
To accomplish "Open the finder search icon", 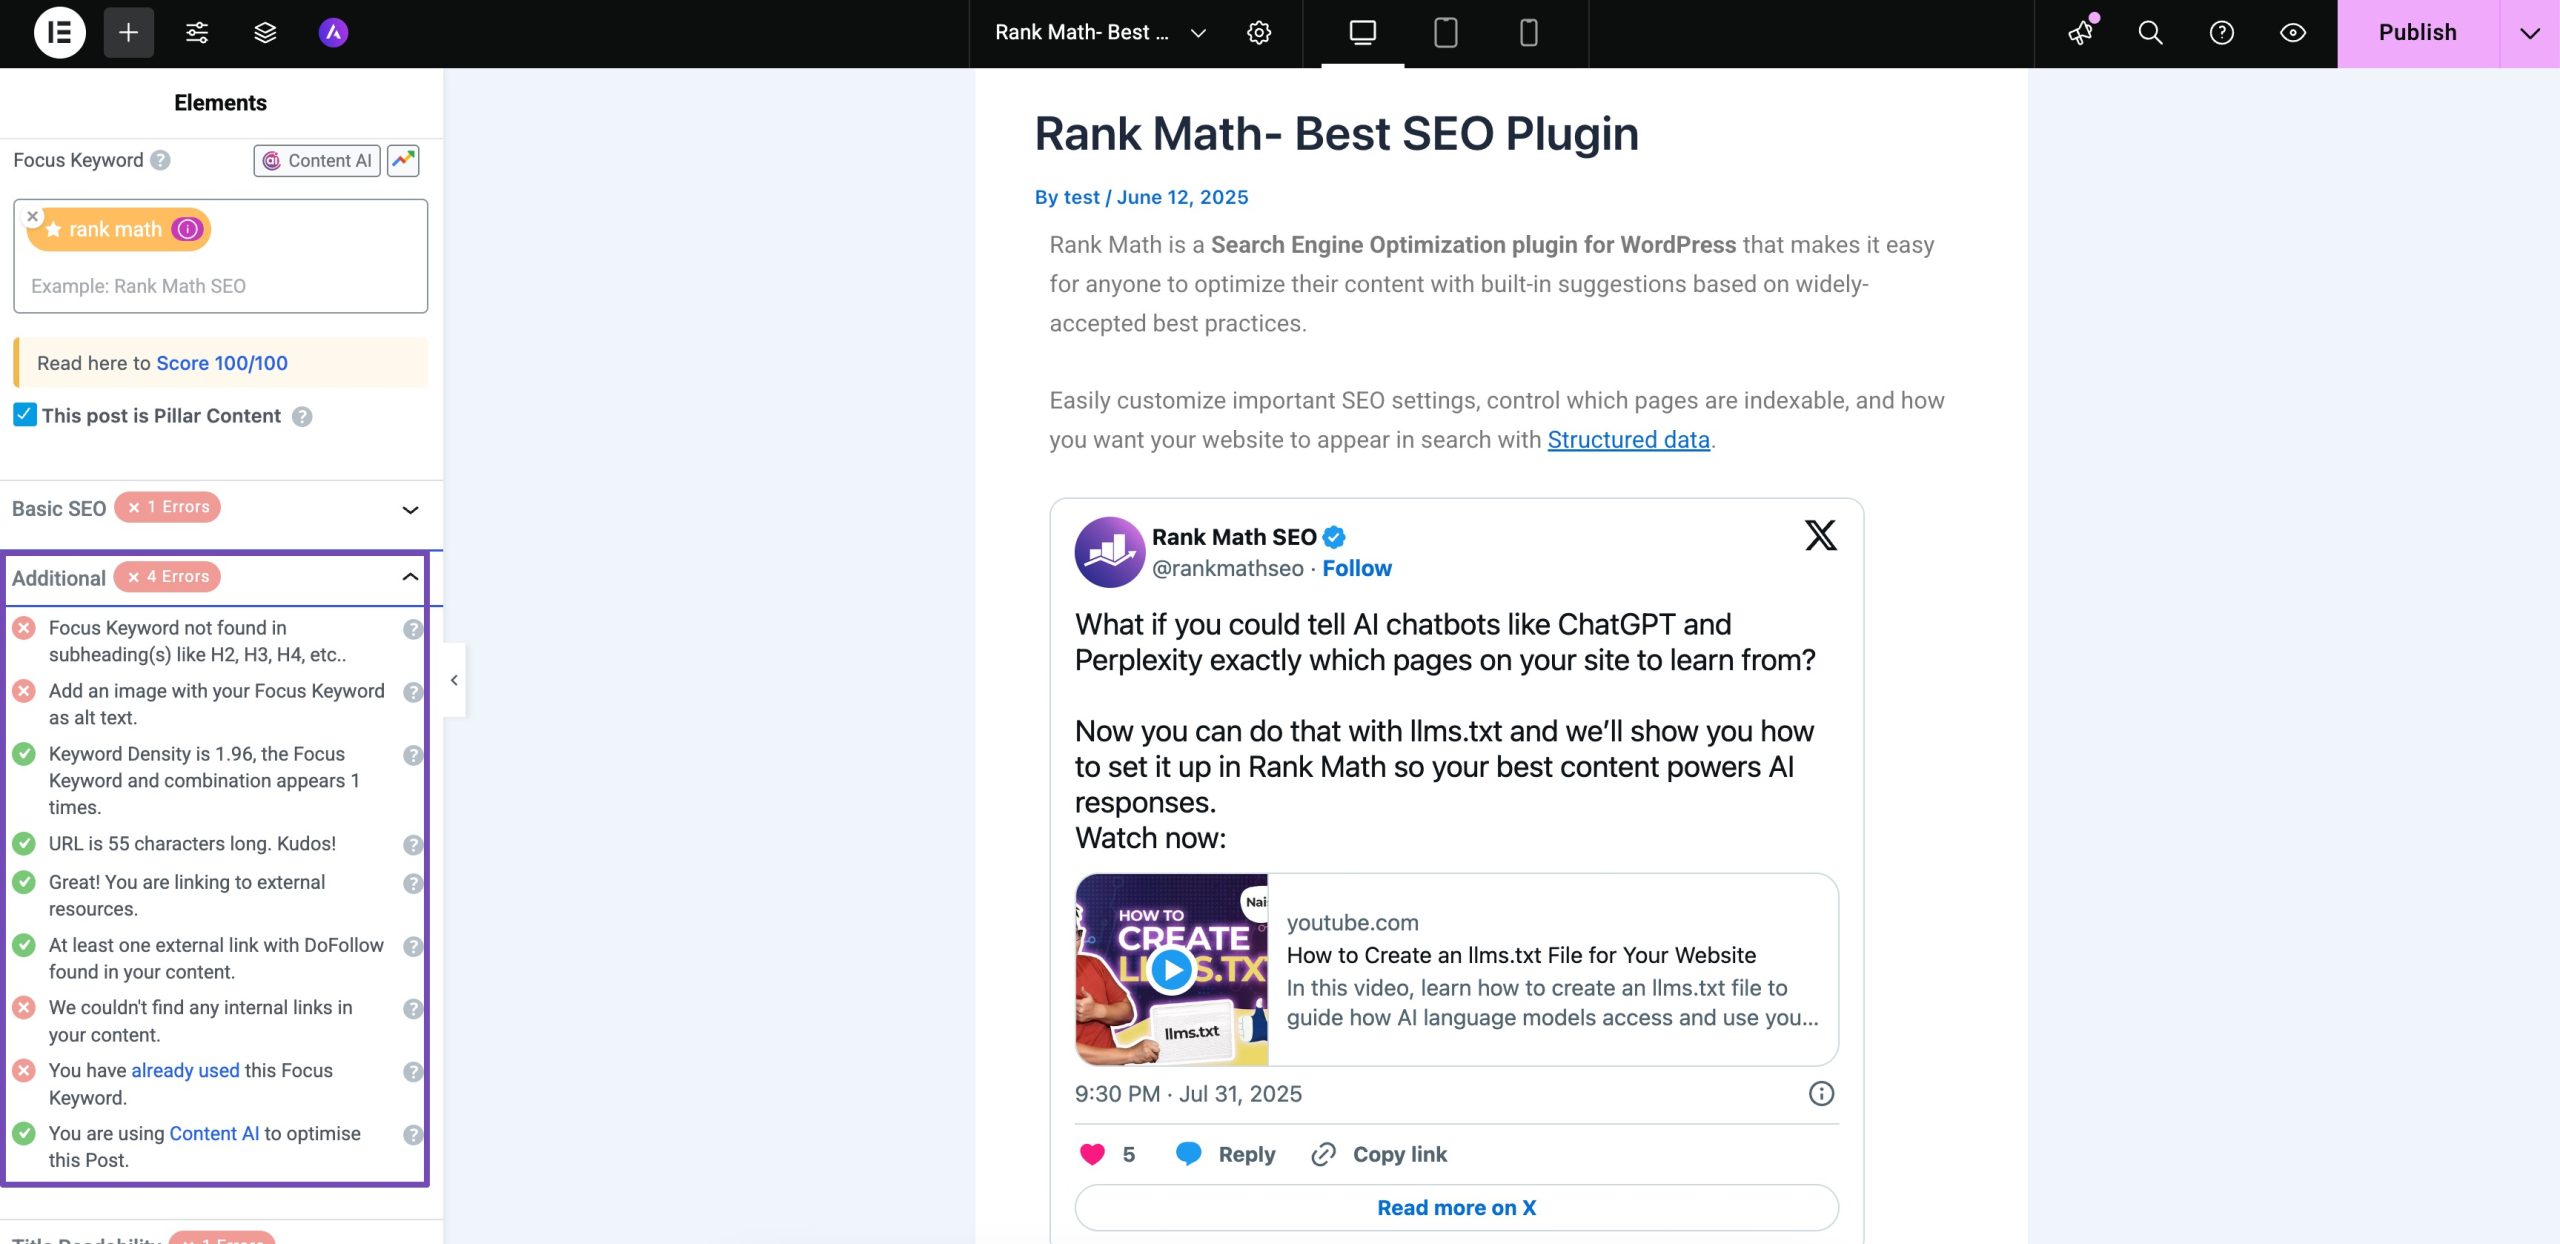I will [2150, 33].
